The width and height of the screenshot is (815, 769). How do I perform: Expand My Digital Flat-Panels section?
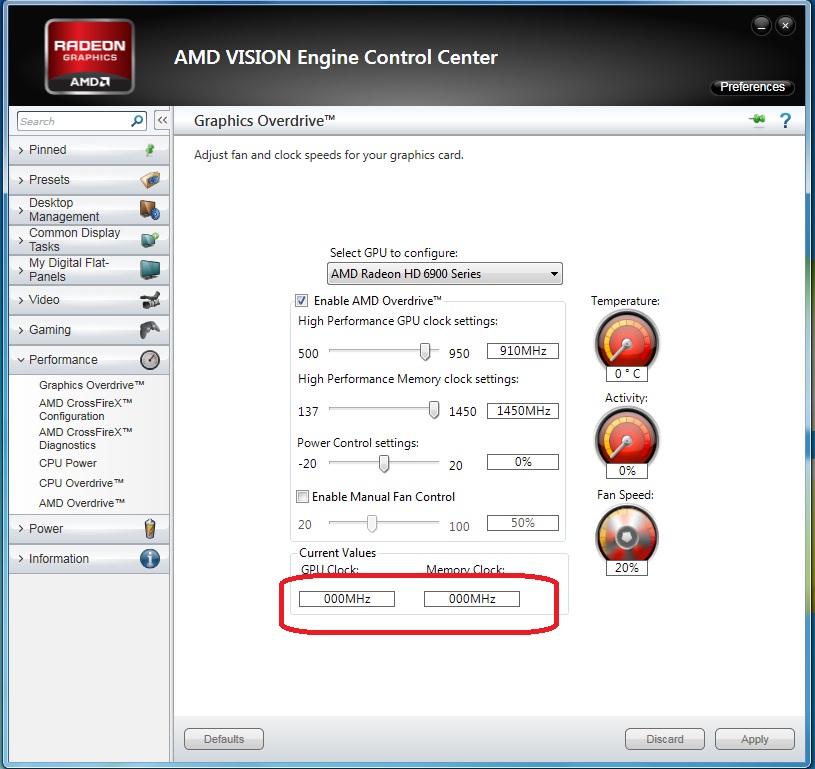[x=89, y=270]
